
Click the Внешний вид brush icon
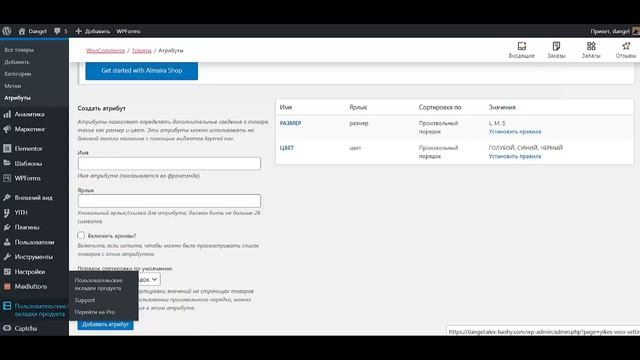[x=7, y=198]
